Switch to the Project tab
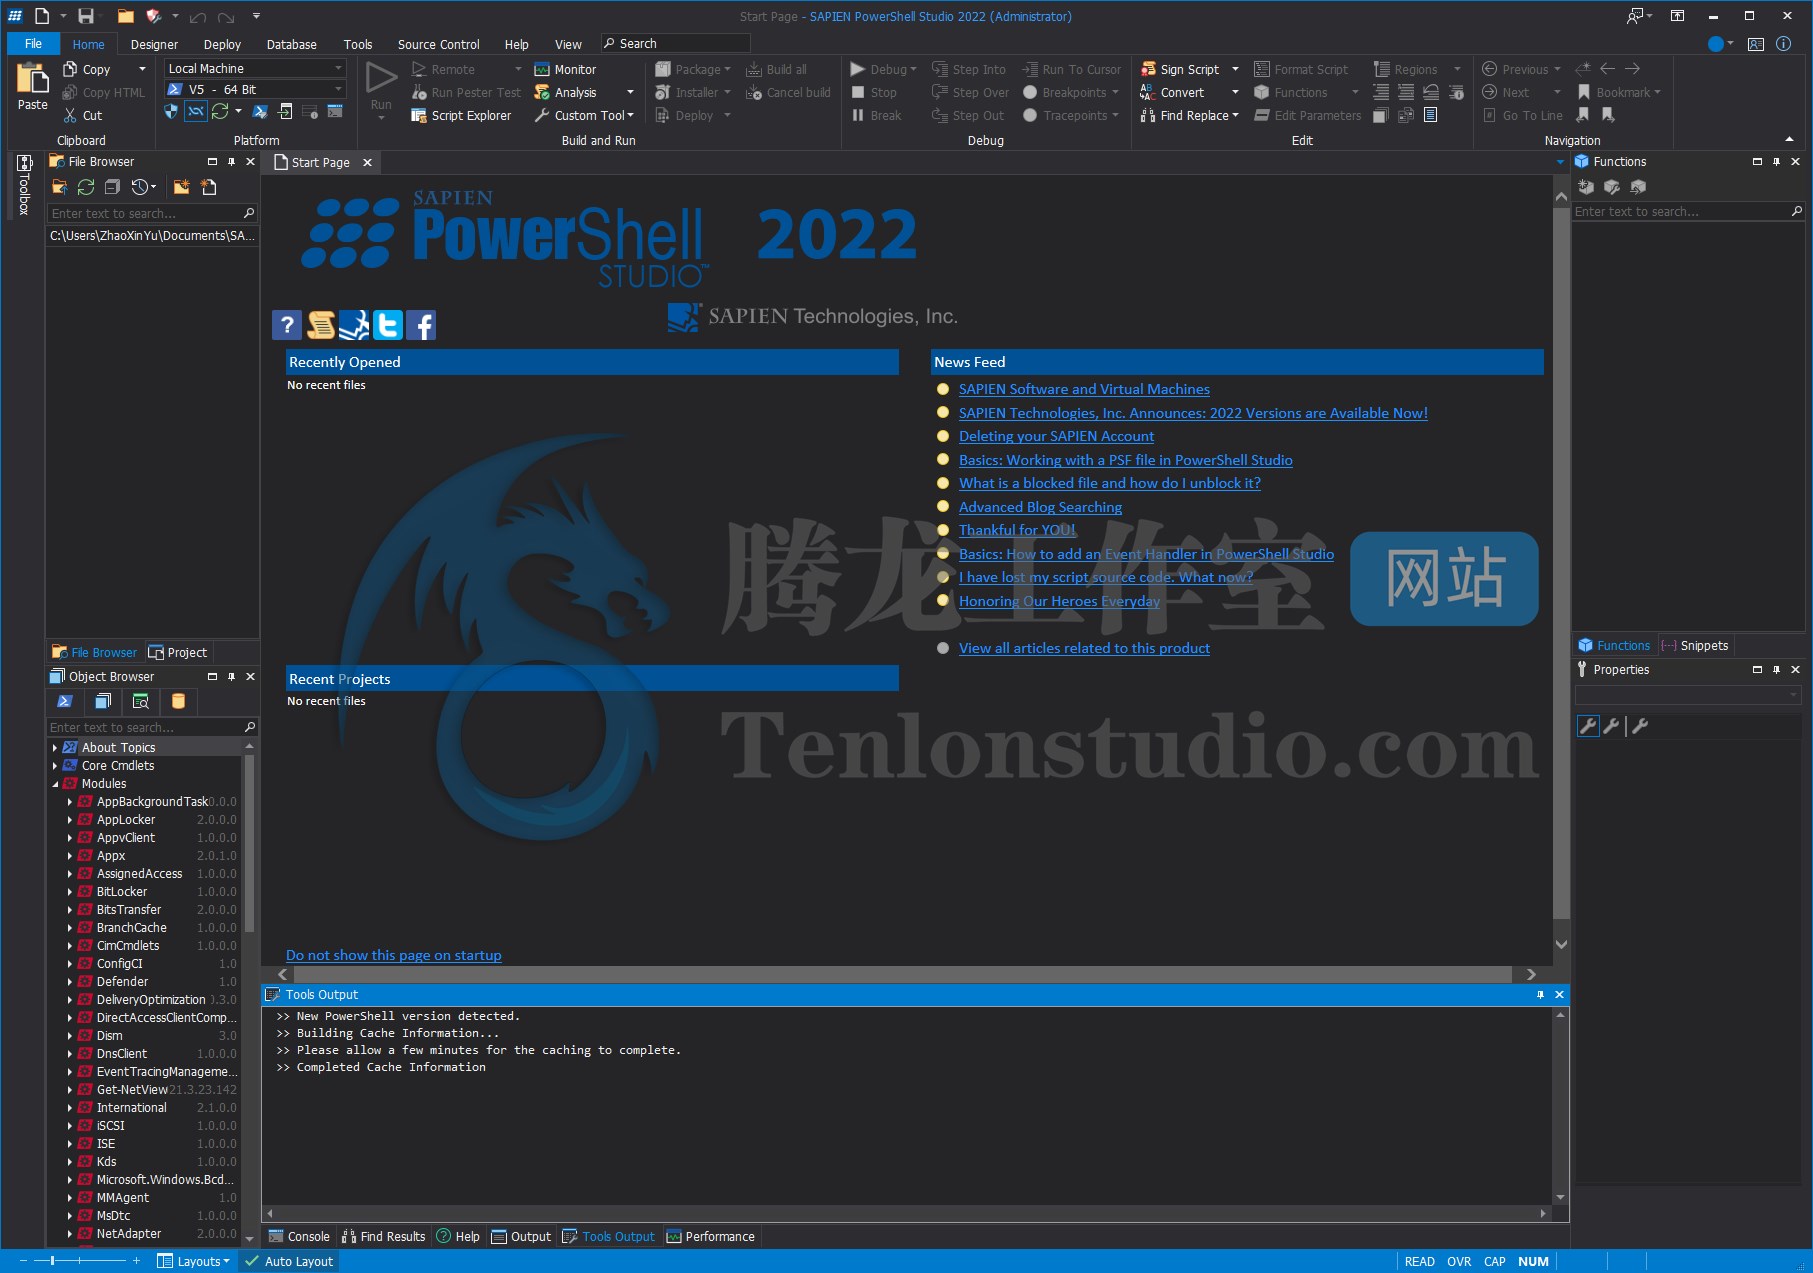The height and width of the screenshot is (1273, 1813). coord(178,652)
